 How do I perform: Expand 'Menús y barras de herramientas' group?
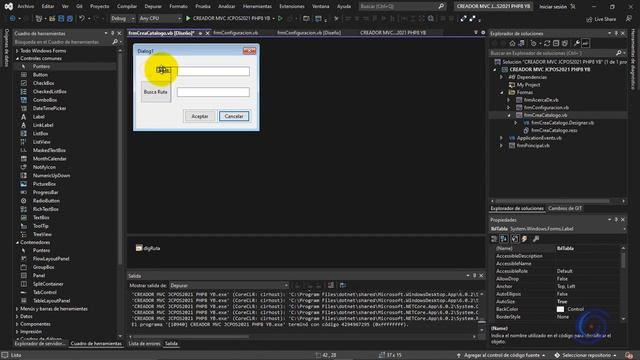(x=17, y=309)
